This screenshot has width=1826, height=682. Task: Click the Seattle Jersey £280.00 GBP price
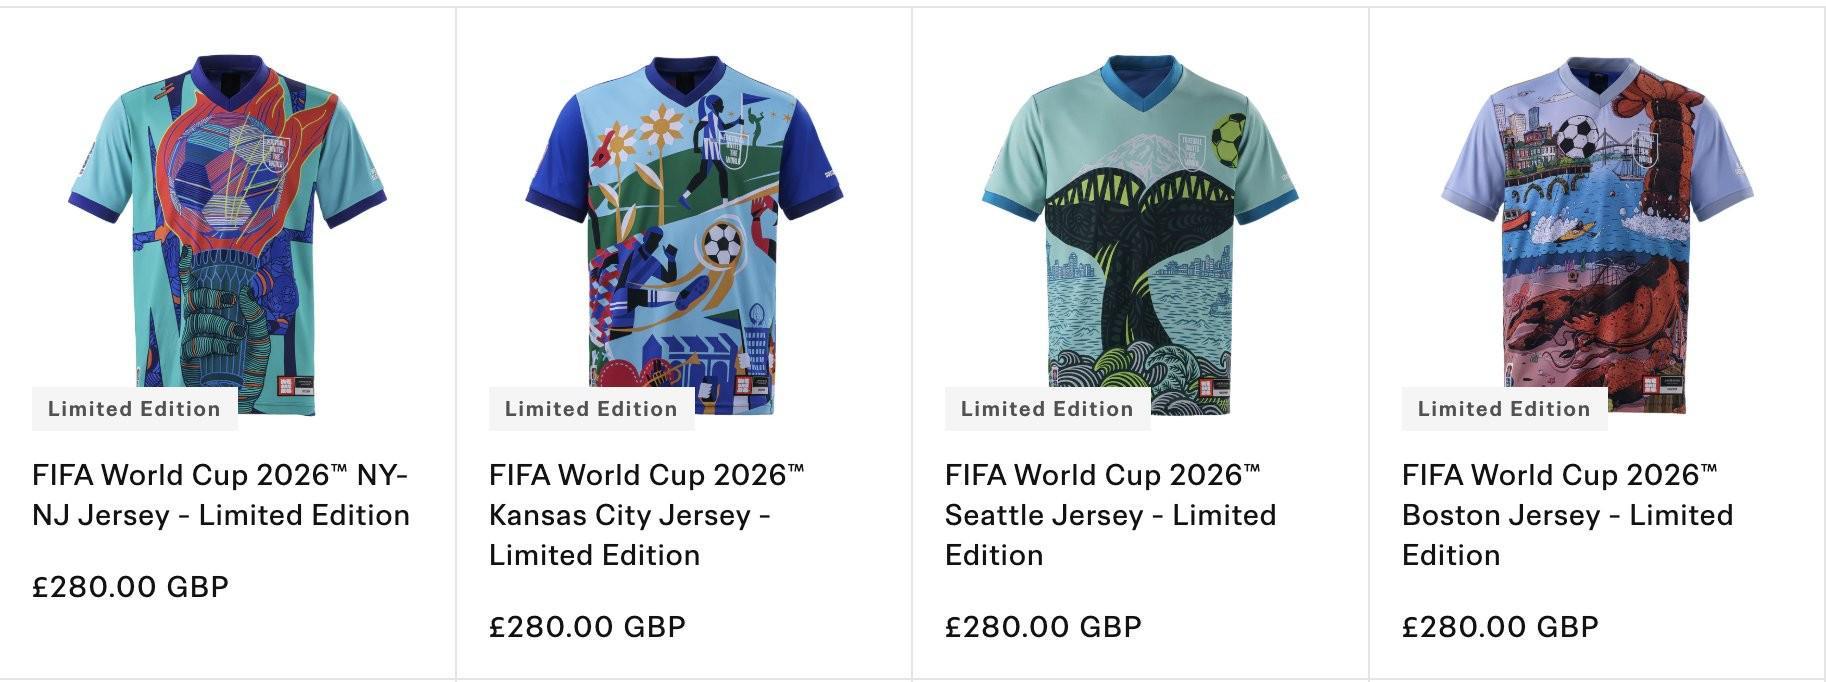pos(1044,627)
